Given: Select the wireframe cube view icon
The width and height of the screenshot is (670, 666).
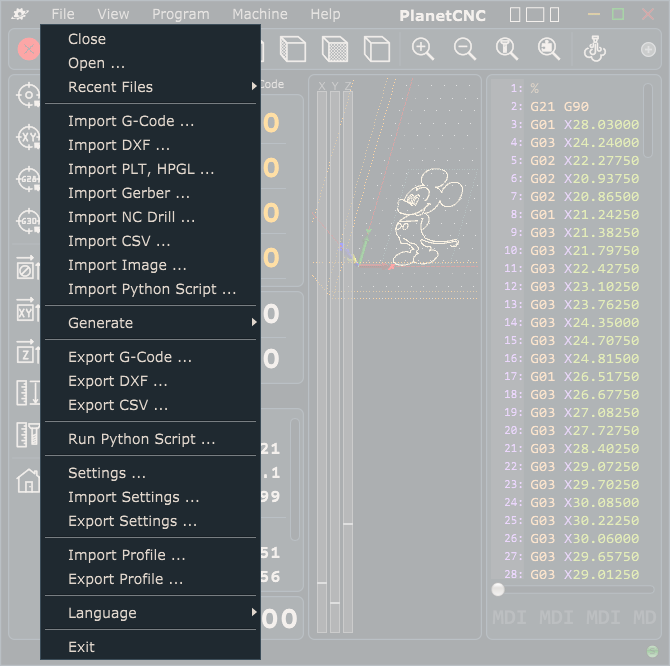Looking at the screenshot, I should coord(377,49).
